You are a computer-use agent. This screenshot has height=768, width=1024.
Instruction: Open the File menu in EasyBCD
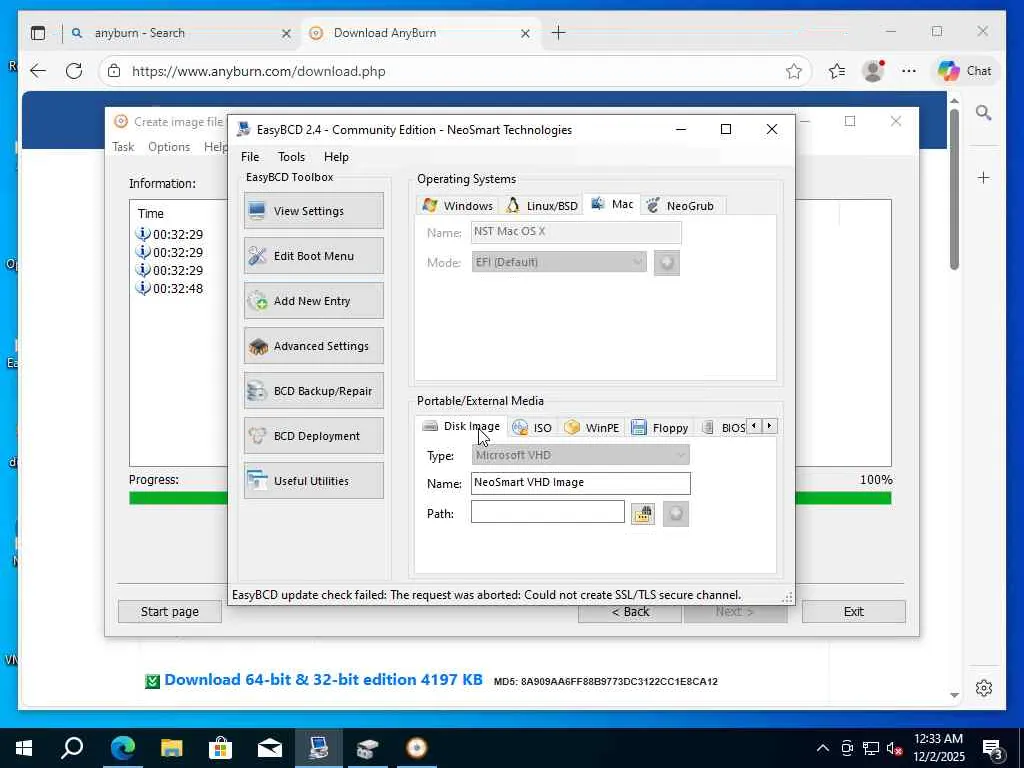[249, 157]
